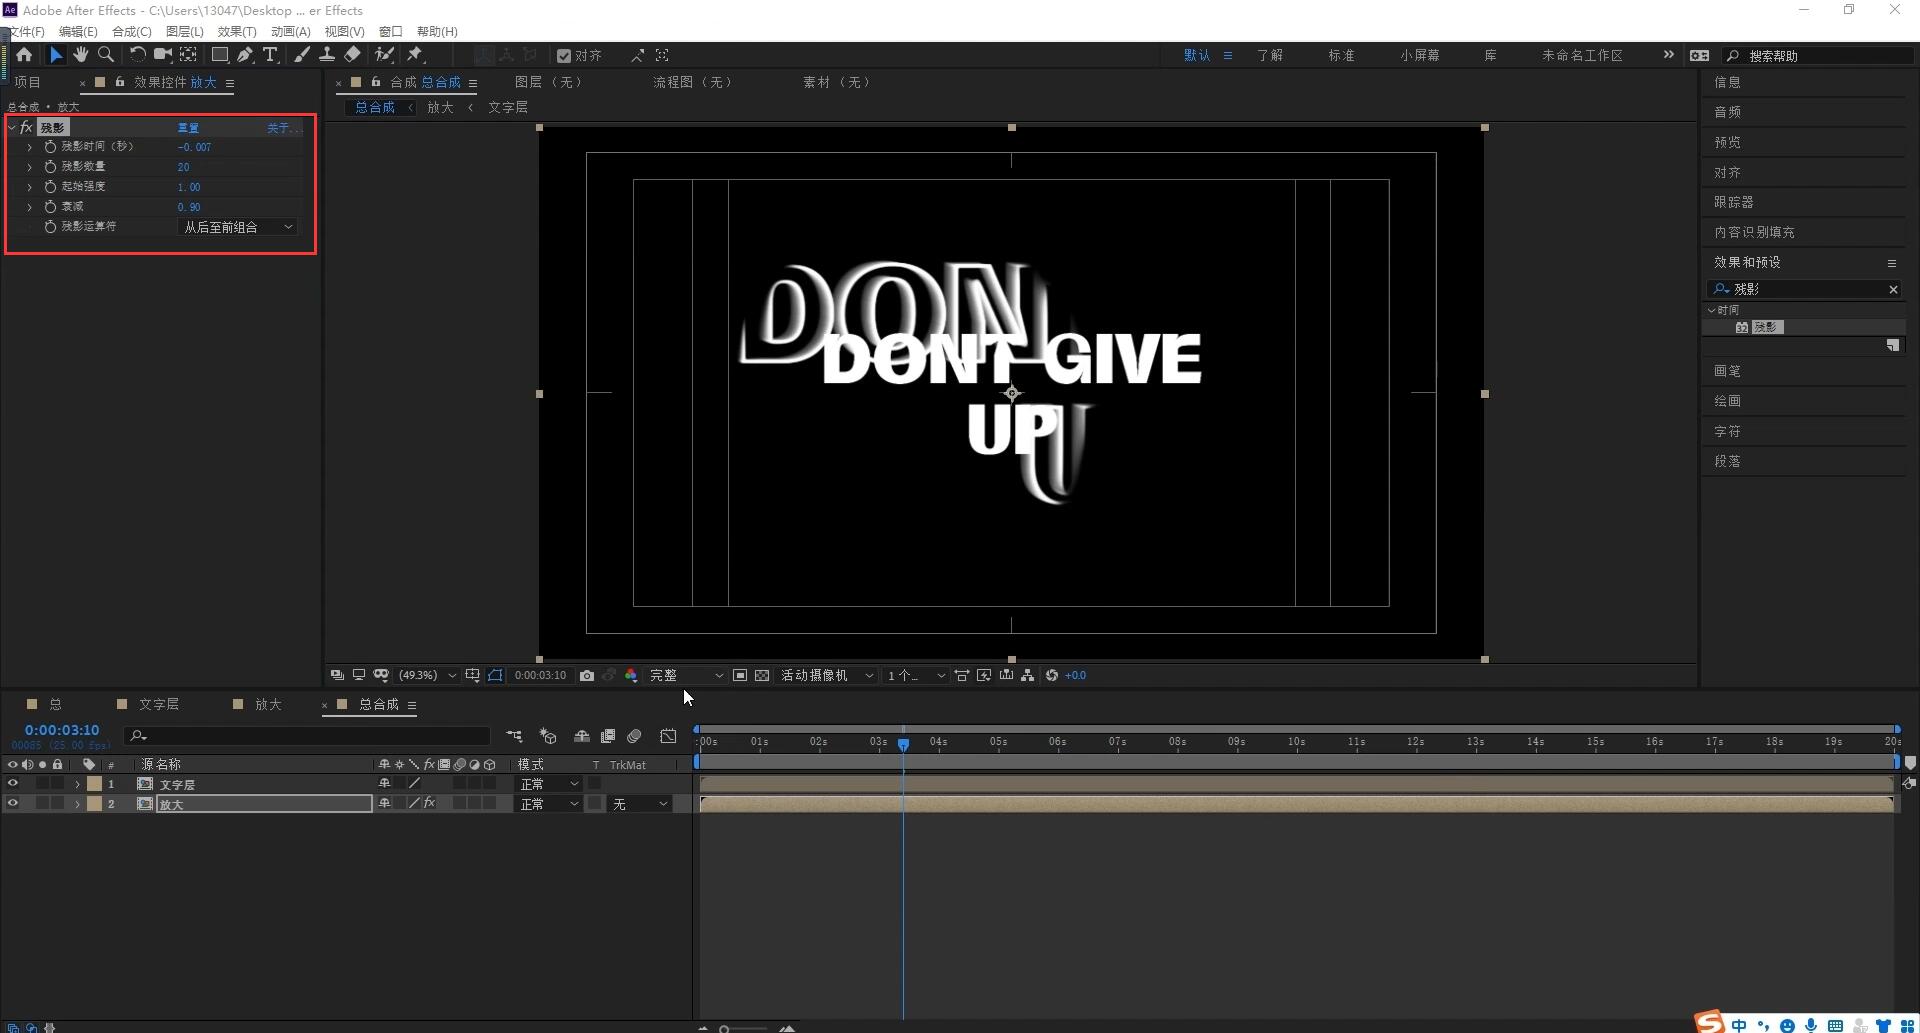The image size is (1920, 1033).
Task: Open the 文字层 blending mode 正常 dropdown
Action: (549, 784)
